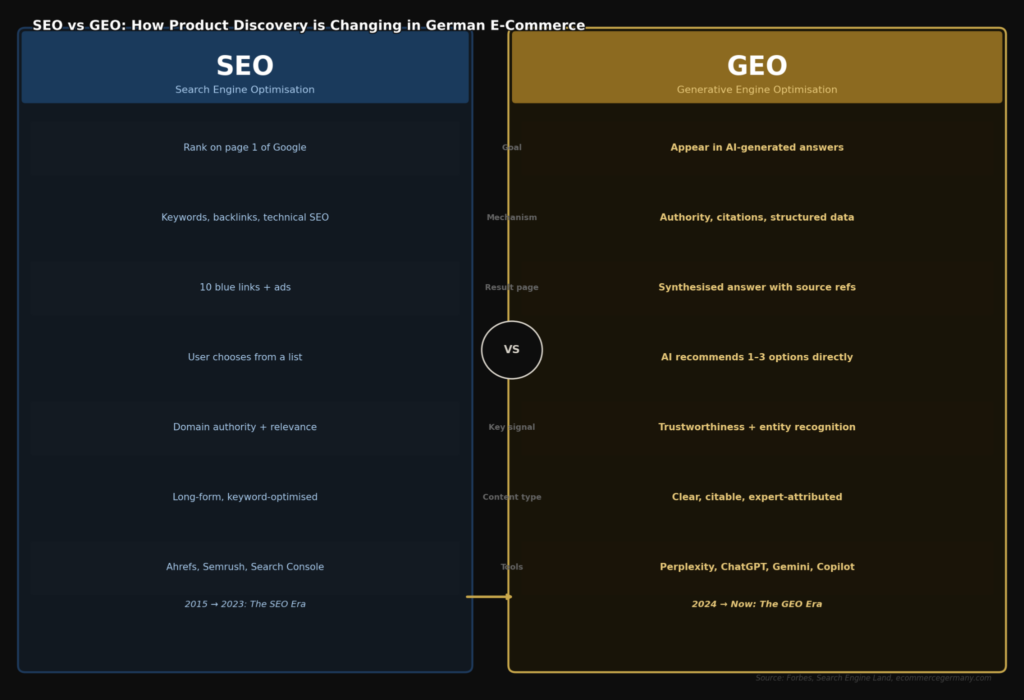Click 'Domain authority + relevance' row
The height and width of the screenshot is (700, 1024).
[x=245, y=428]
